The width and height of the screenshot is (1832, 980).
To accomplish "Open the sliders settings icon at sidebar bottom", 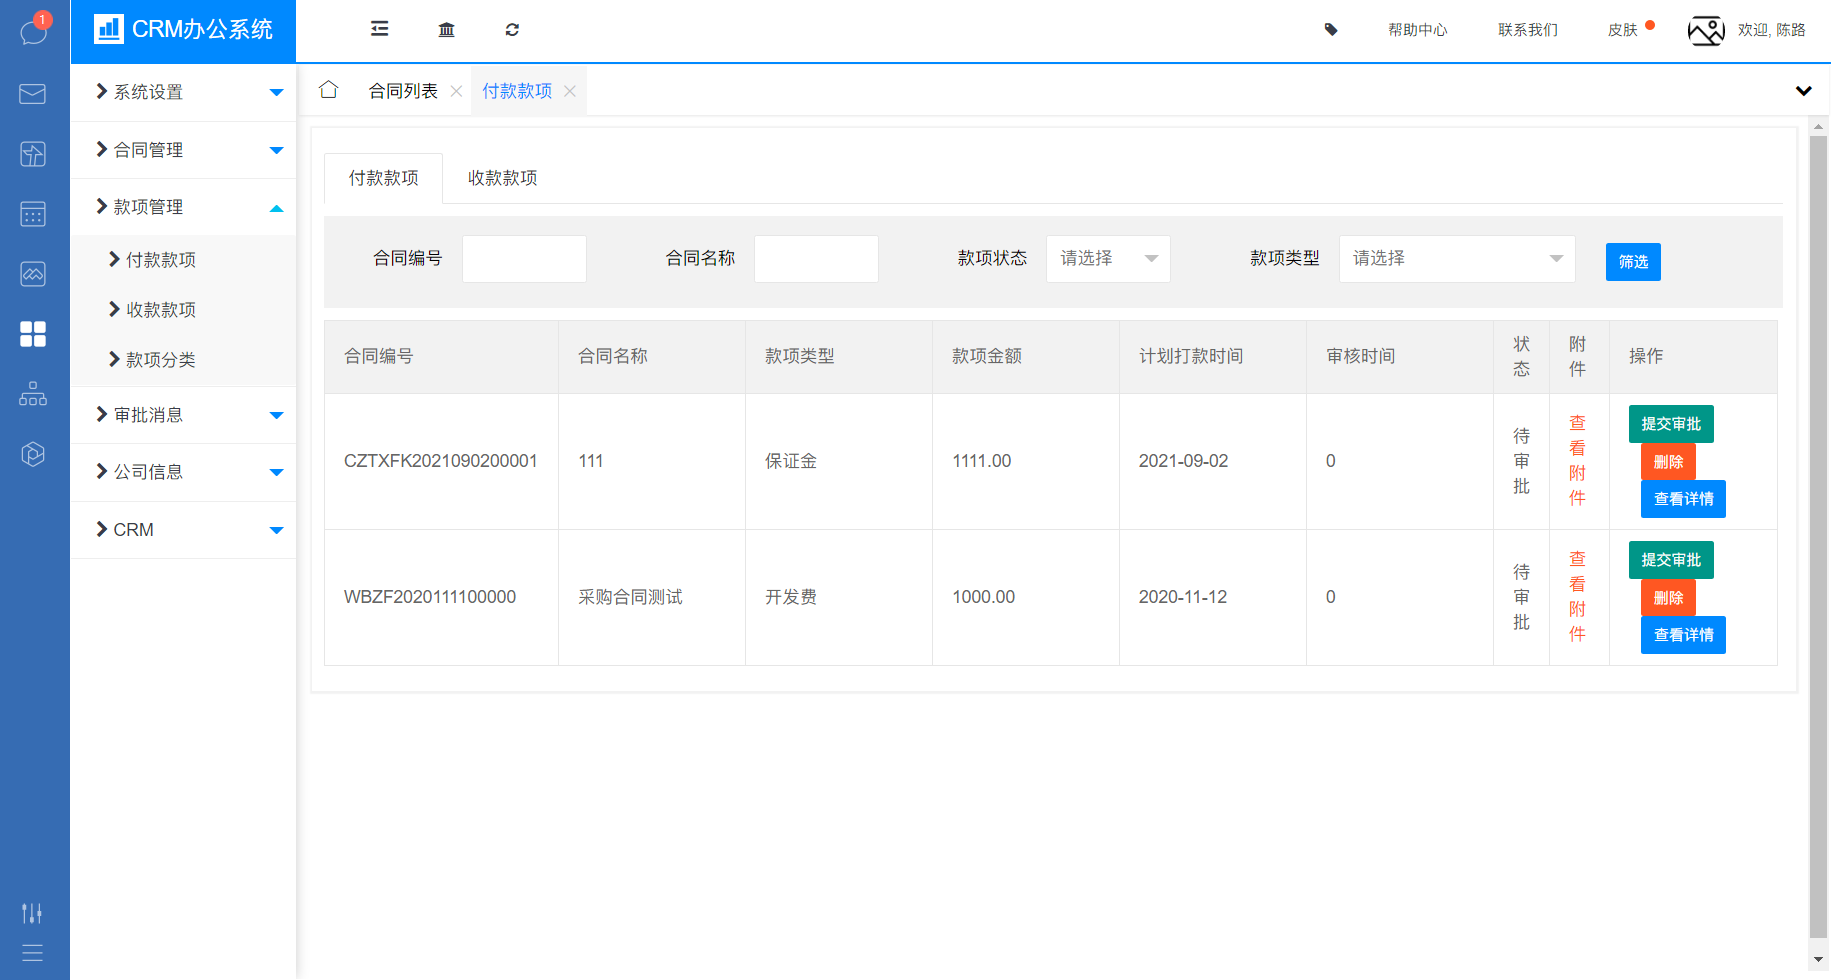I will [33, 912].
